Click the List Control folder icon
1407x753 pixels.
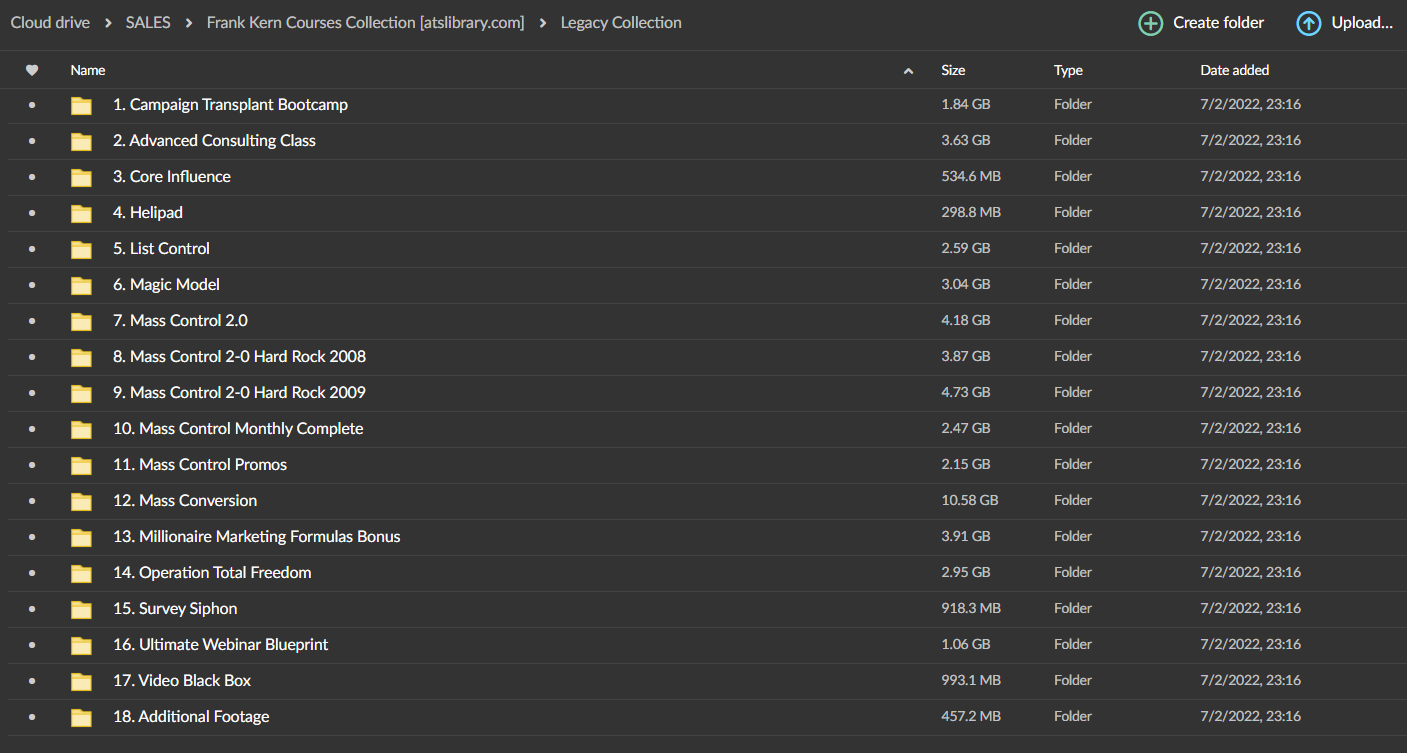pyautogui.click(x=81, y=248)
